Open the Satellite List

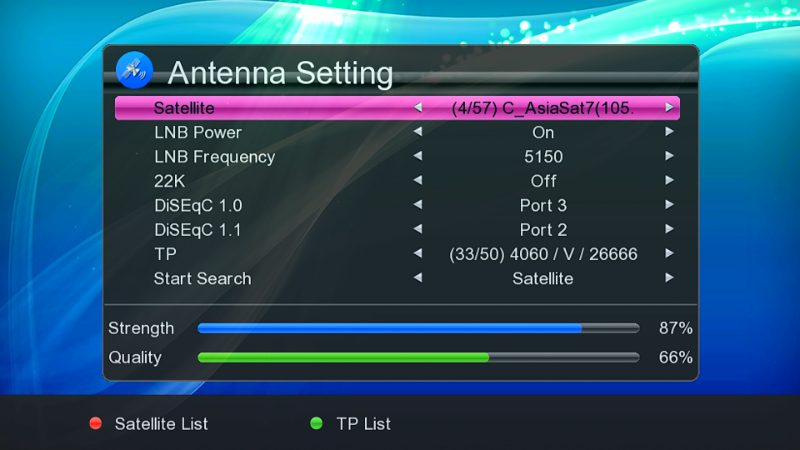point(161,424)
